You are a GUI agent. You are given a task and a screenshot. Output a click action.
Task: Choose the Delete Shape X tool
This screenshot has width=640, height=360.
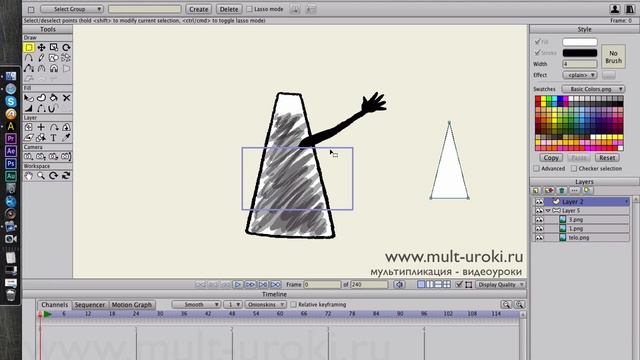pyautogui.click(x=66, y=98)
